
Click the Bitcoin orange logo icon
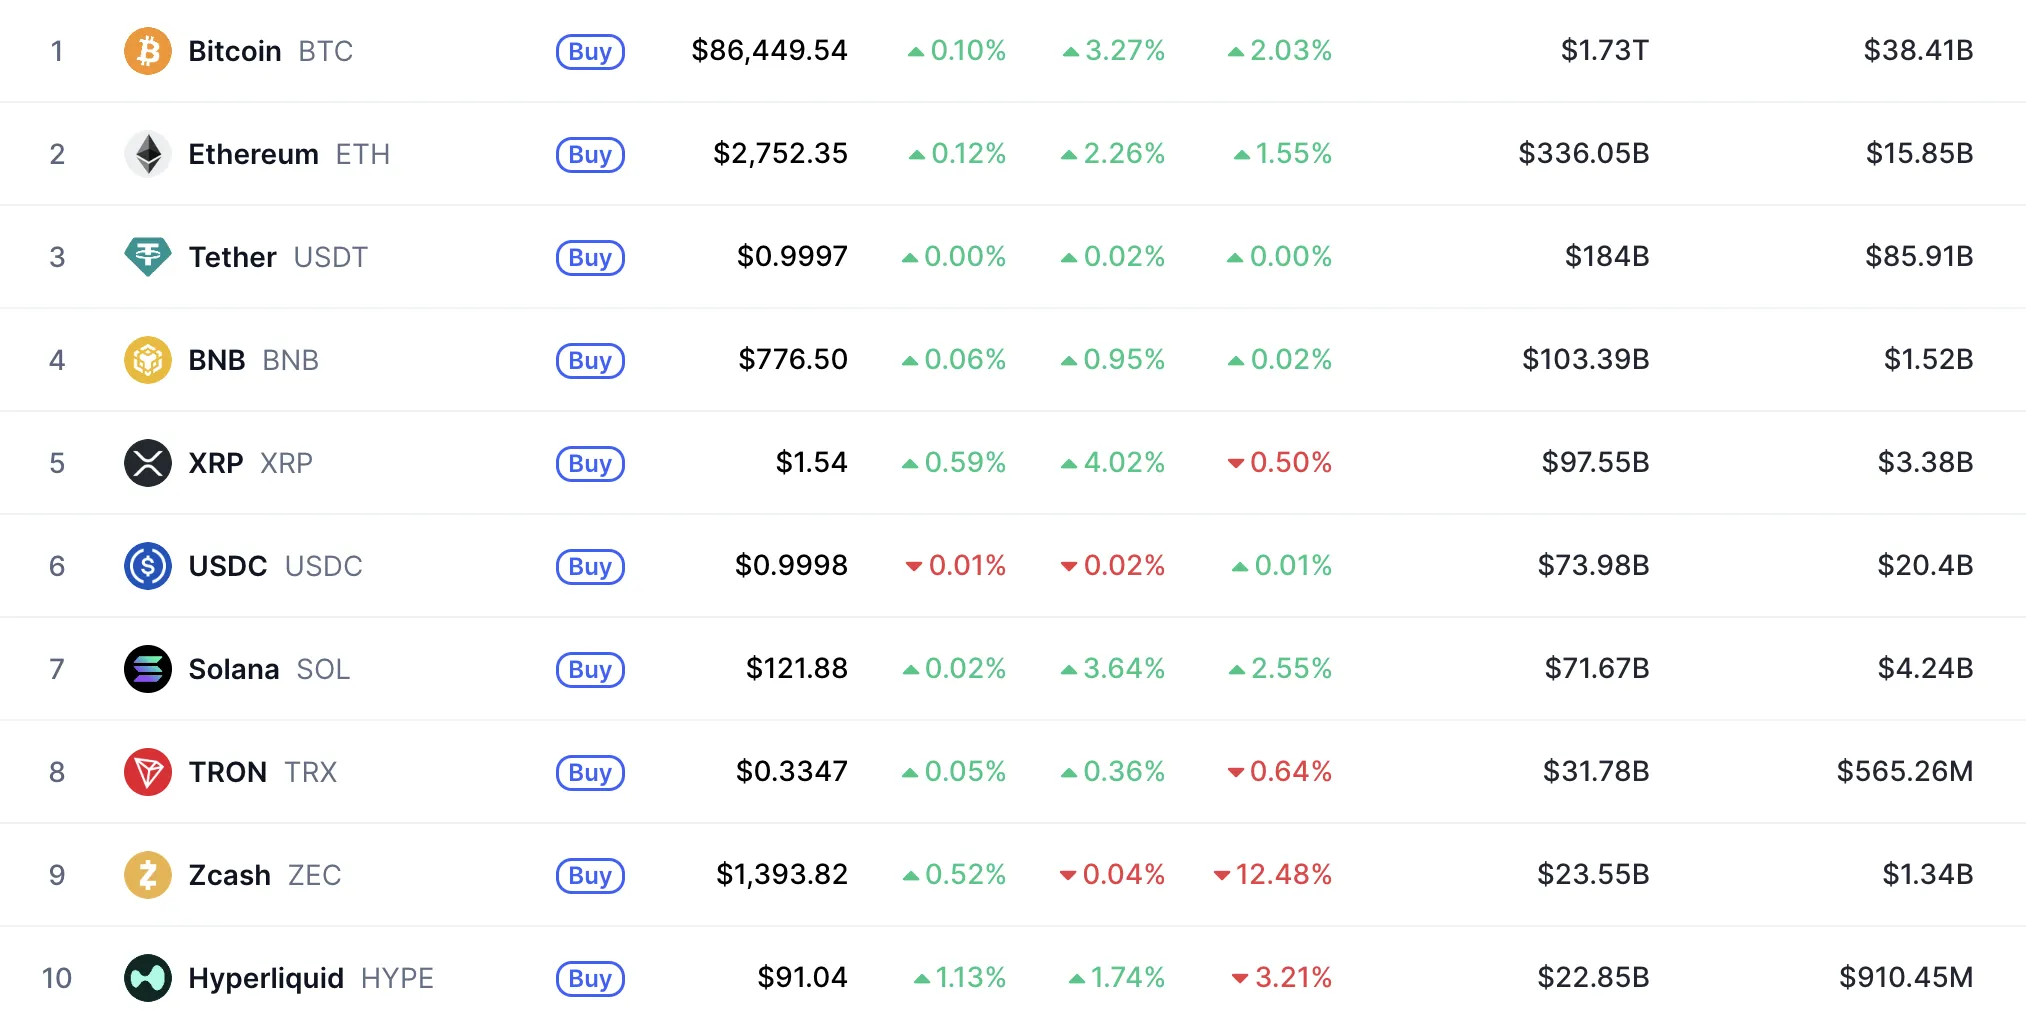[x=148, y=51]
